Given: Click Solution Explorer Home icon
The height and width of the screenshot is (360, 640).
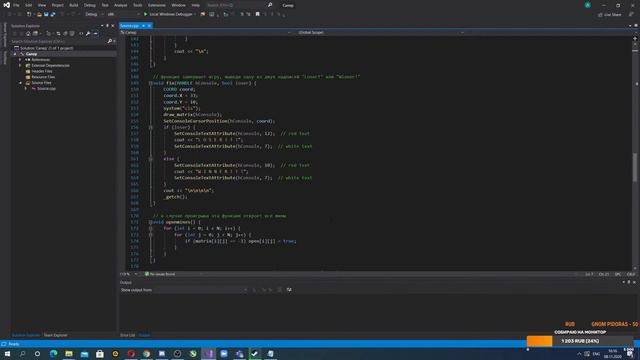Looking at the screenshot, I should (28, 33).
